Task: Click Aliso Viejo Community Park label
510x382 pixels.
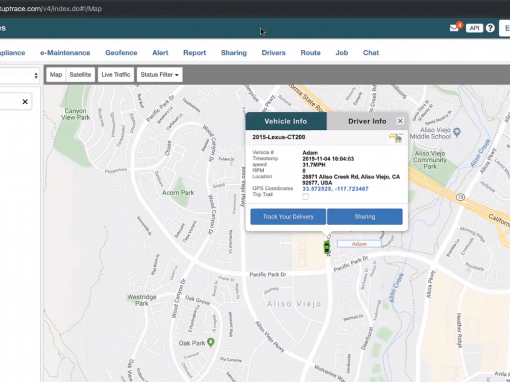Action: tap(430, 160)
